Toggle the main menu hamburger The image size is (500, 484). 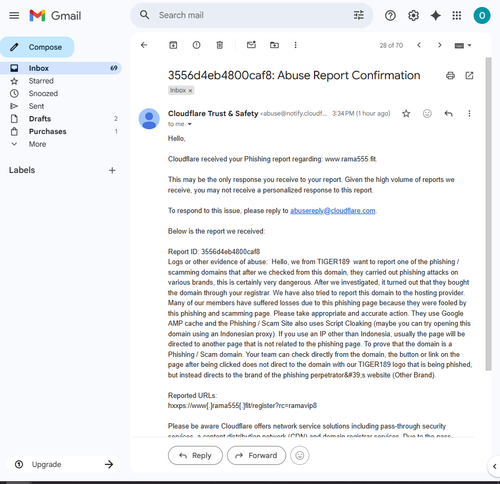click(14, 16)
